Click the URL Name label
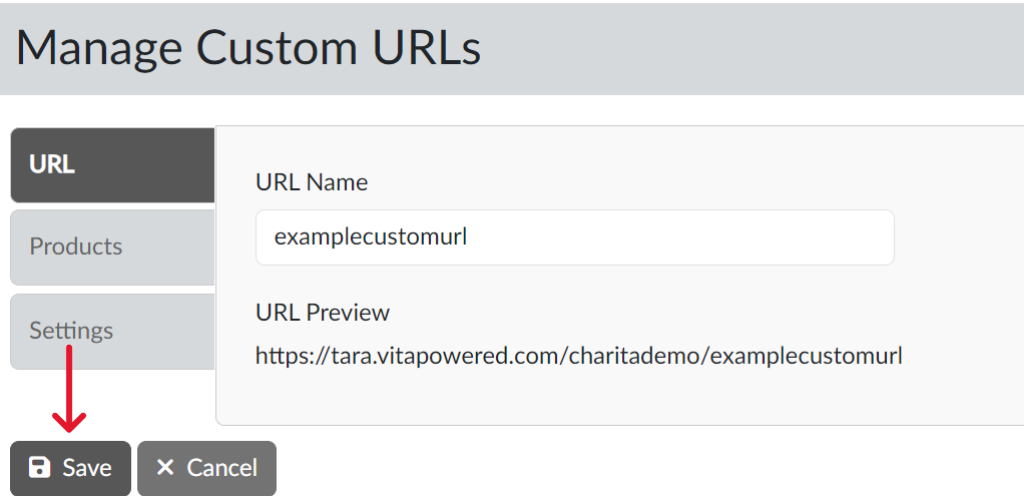The height and width of the screenshot is (497, 1024). click(311, 182)
